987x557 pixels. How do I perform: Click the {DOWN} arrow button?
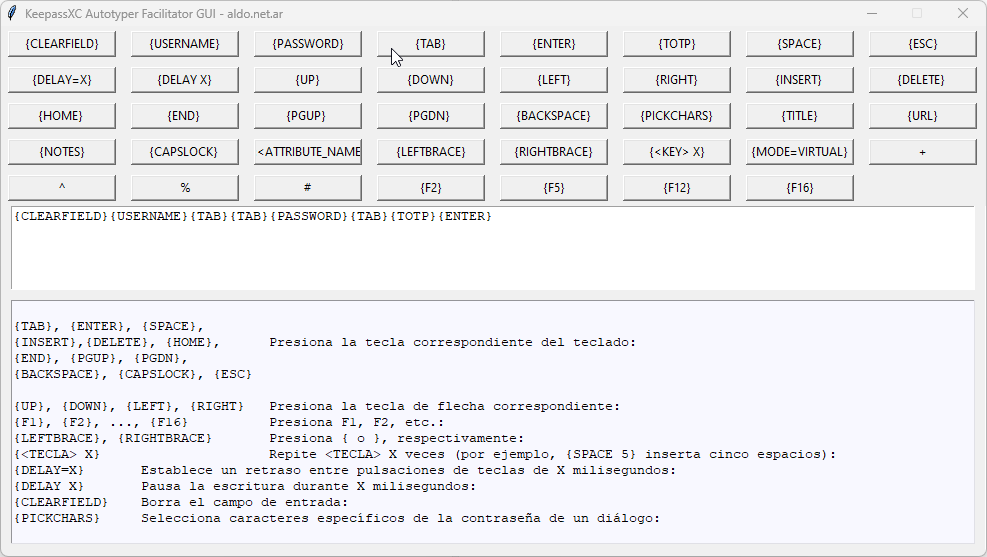pos(431,80)
